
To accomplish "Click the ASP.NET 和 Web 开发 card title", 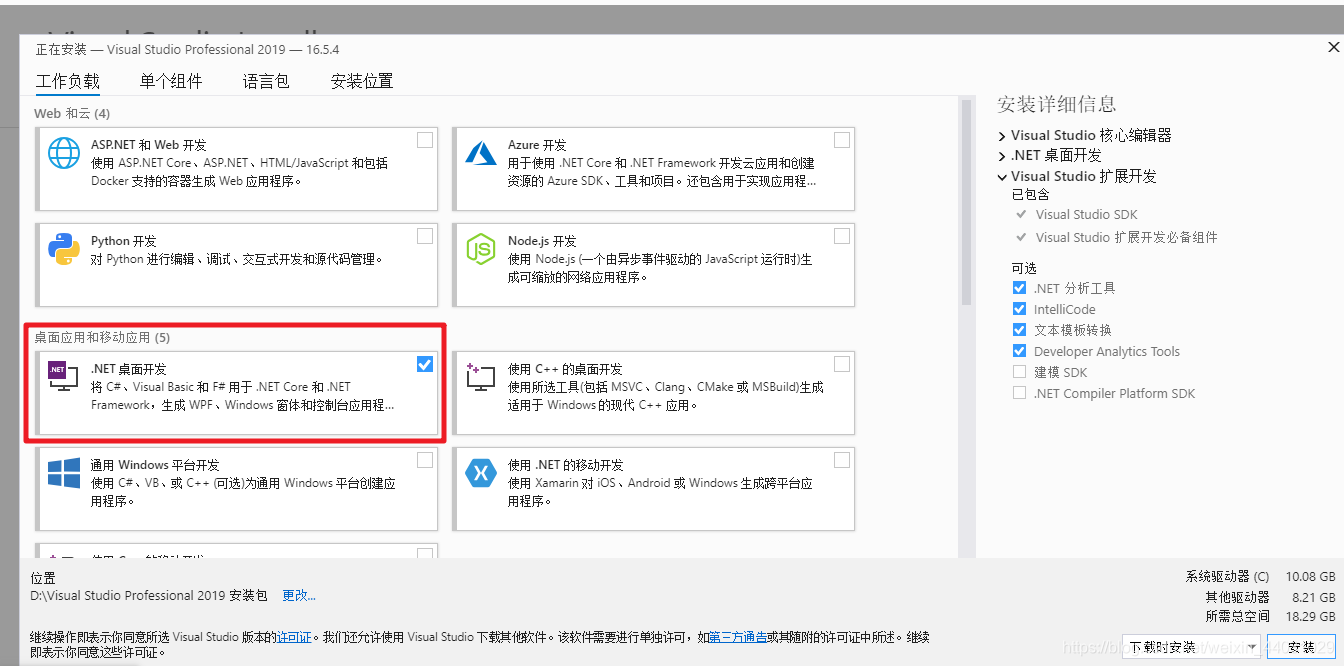I will pos(148,145).
